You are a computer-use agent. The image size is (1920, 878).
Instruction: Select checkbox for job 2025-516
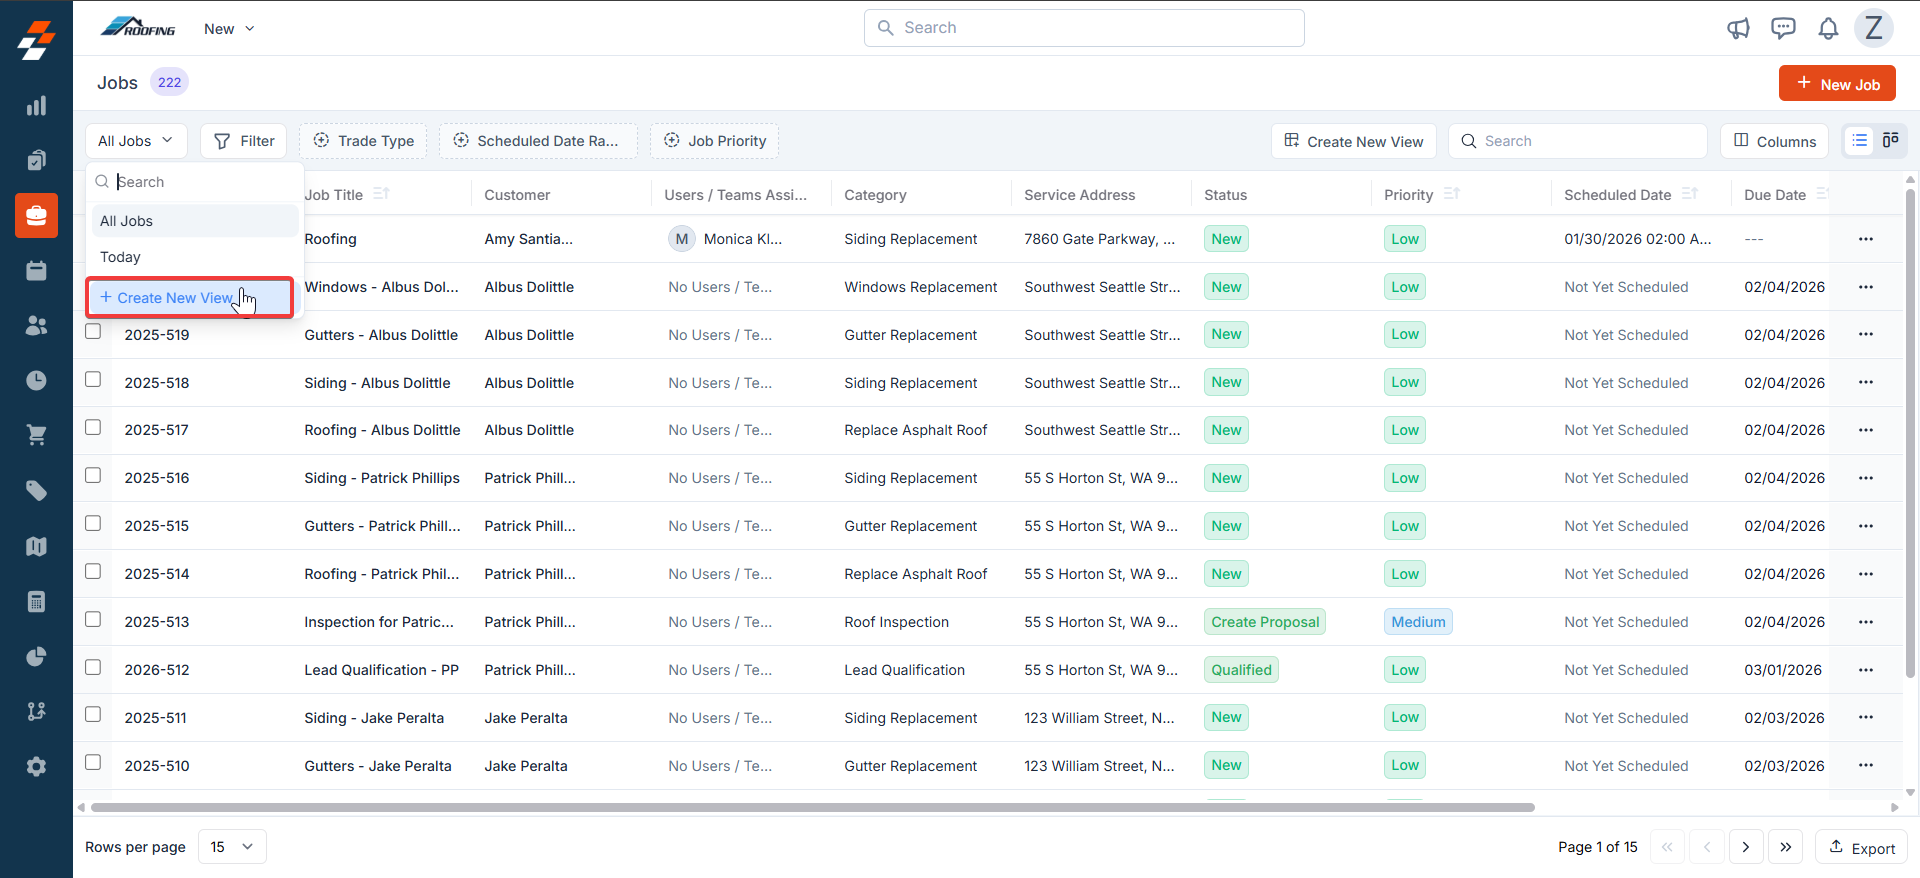[93, 475]
